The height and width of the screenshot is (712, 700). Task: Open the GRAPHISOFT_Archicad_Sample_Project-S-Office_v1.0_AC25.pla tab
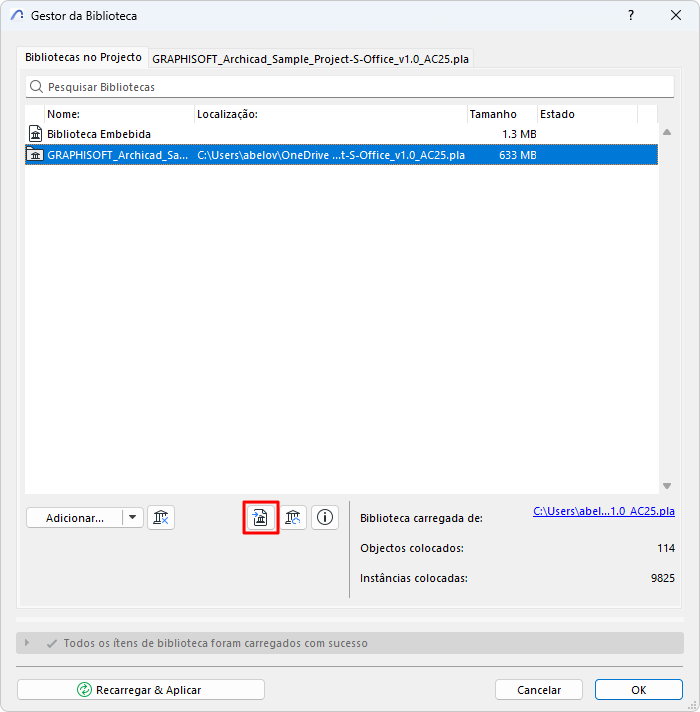(311, 59)
